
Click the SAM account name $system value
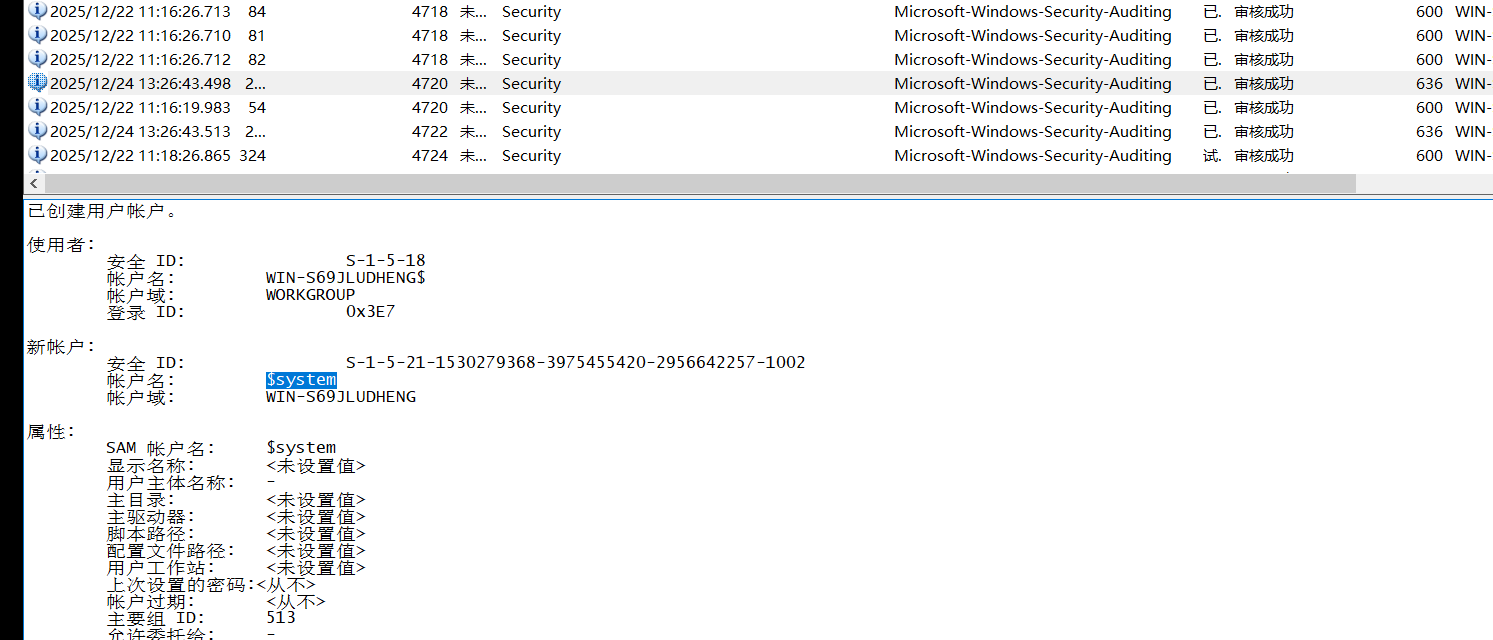(301, 448)
